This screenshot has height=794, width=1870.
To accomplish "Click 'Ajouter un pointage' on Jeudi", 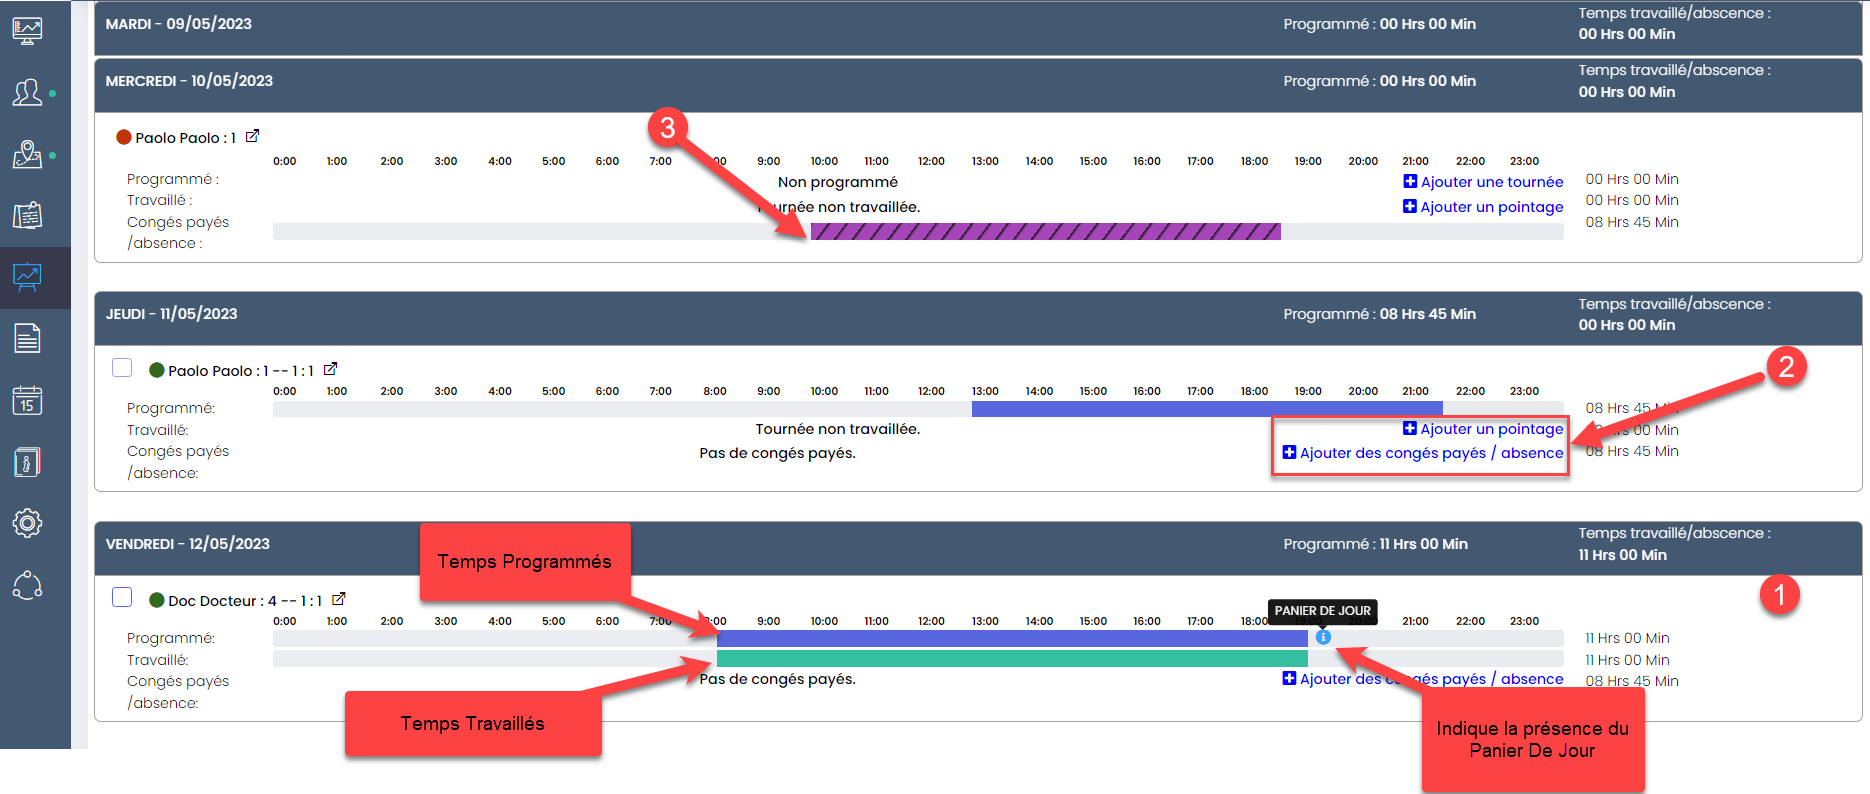I will point(1483,429).
